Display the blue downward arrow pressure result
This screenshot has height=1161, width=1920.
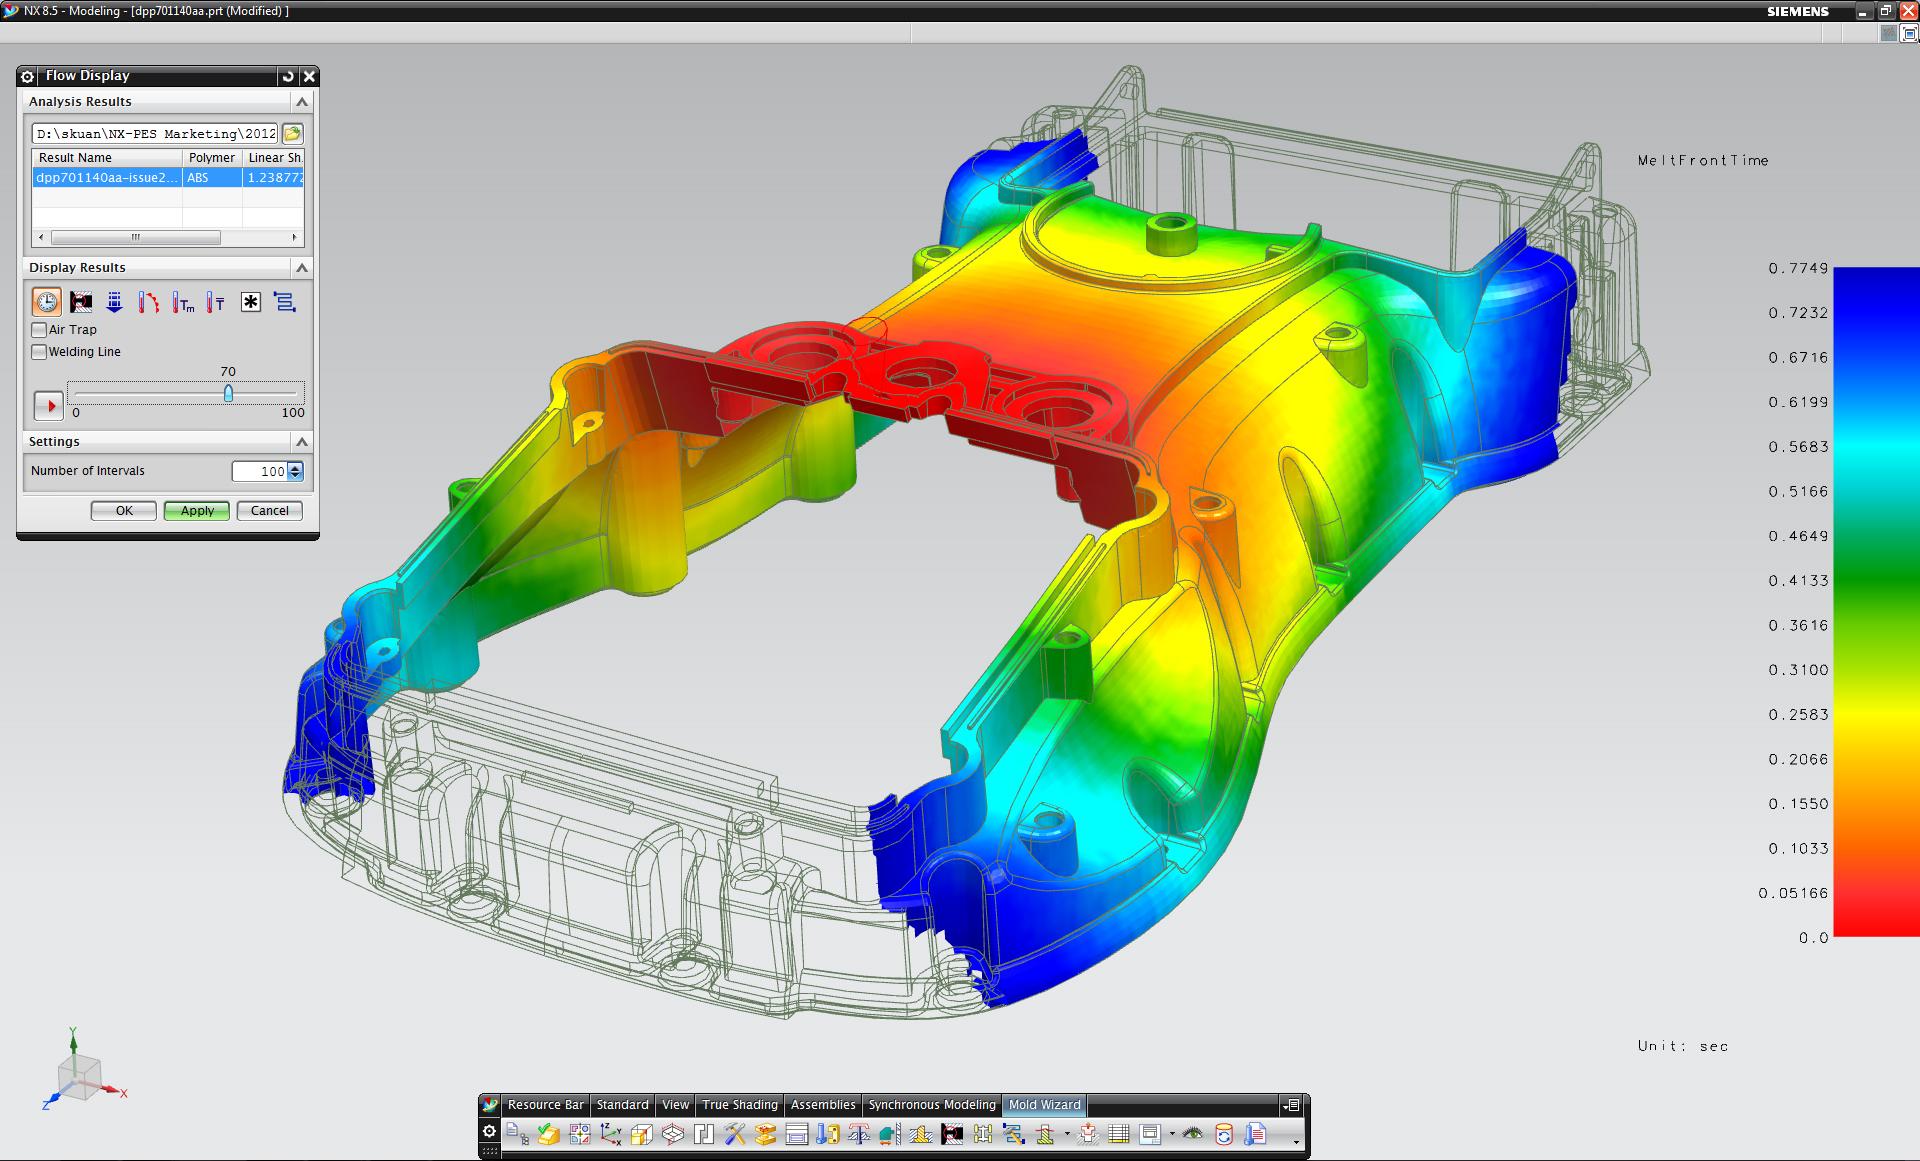[115, 302]
